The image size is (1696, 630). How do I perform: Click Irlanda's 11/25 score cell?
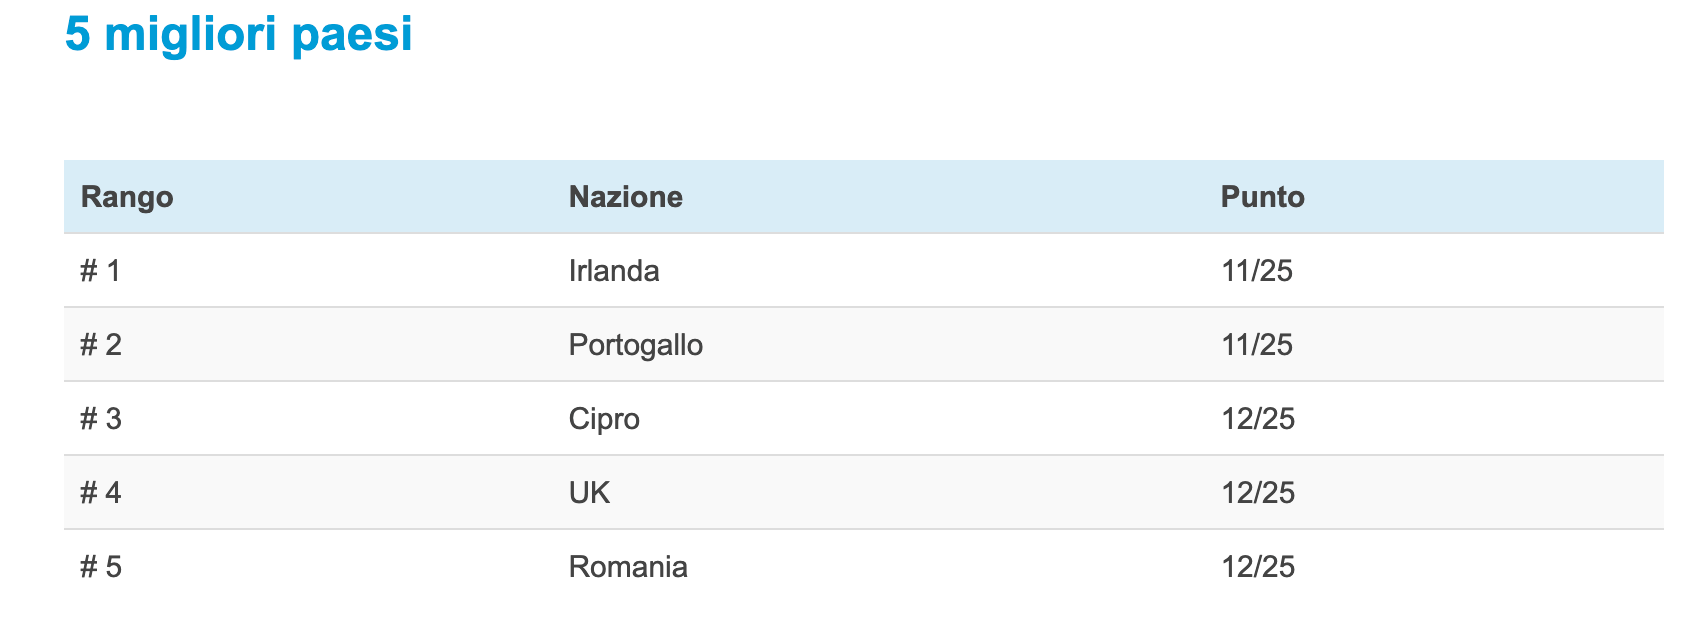coord(1257,271)
